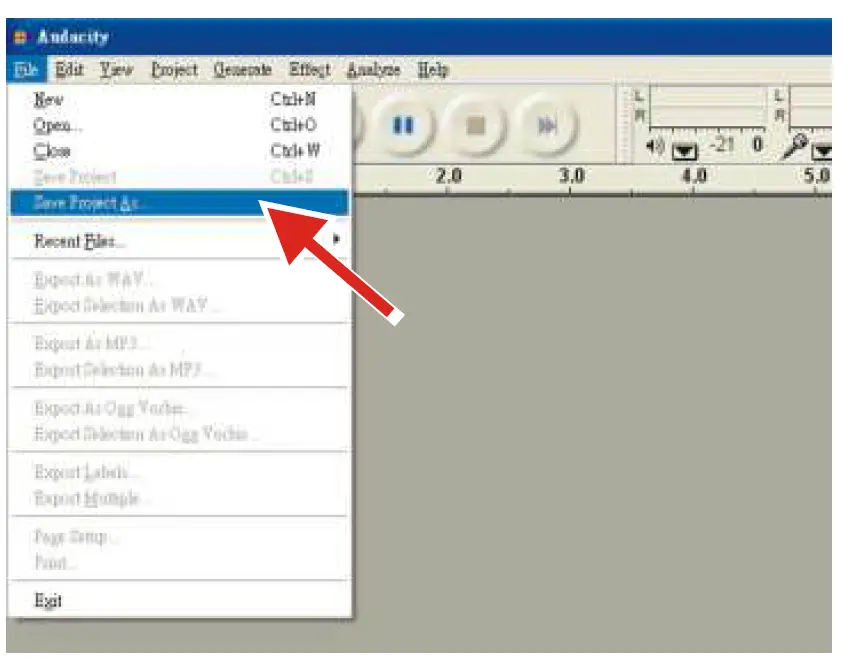851x660 pixels.
Task: Click the Audacity title bar icon
Action: click(x=20, y=37)
